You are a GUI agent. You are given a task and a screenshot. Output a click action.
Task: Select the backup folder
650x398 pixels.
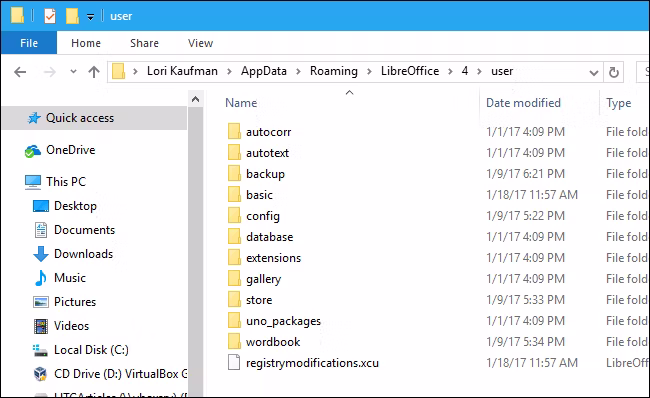point(265,174)
